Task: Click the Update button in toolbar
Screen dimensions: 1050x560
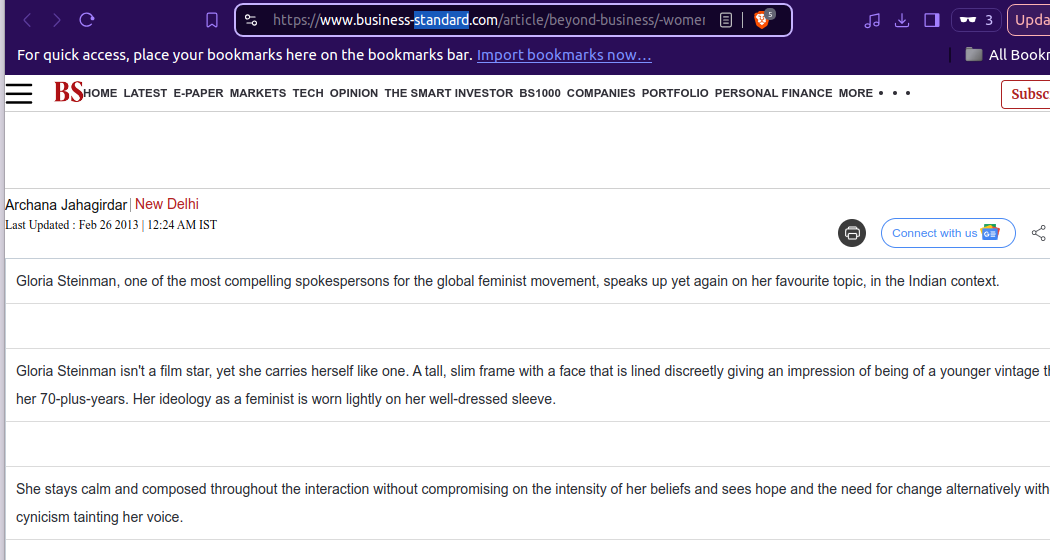Action: [x=1029, y=20]
